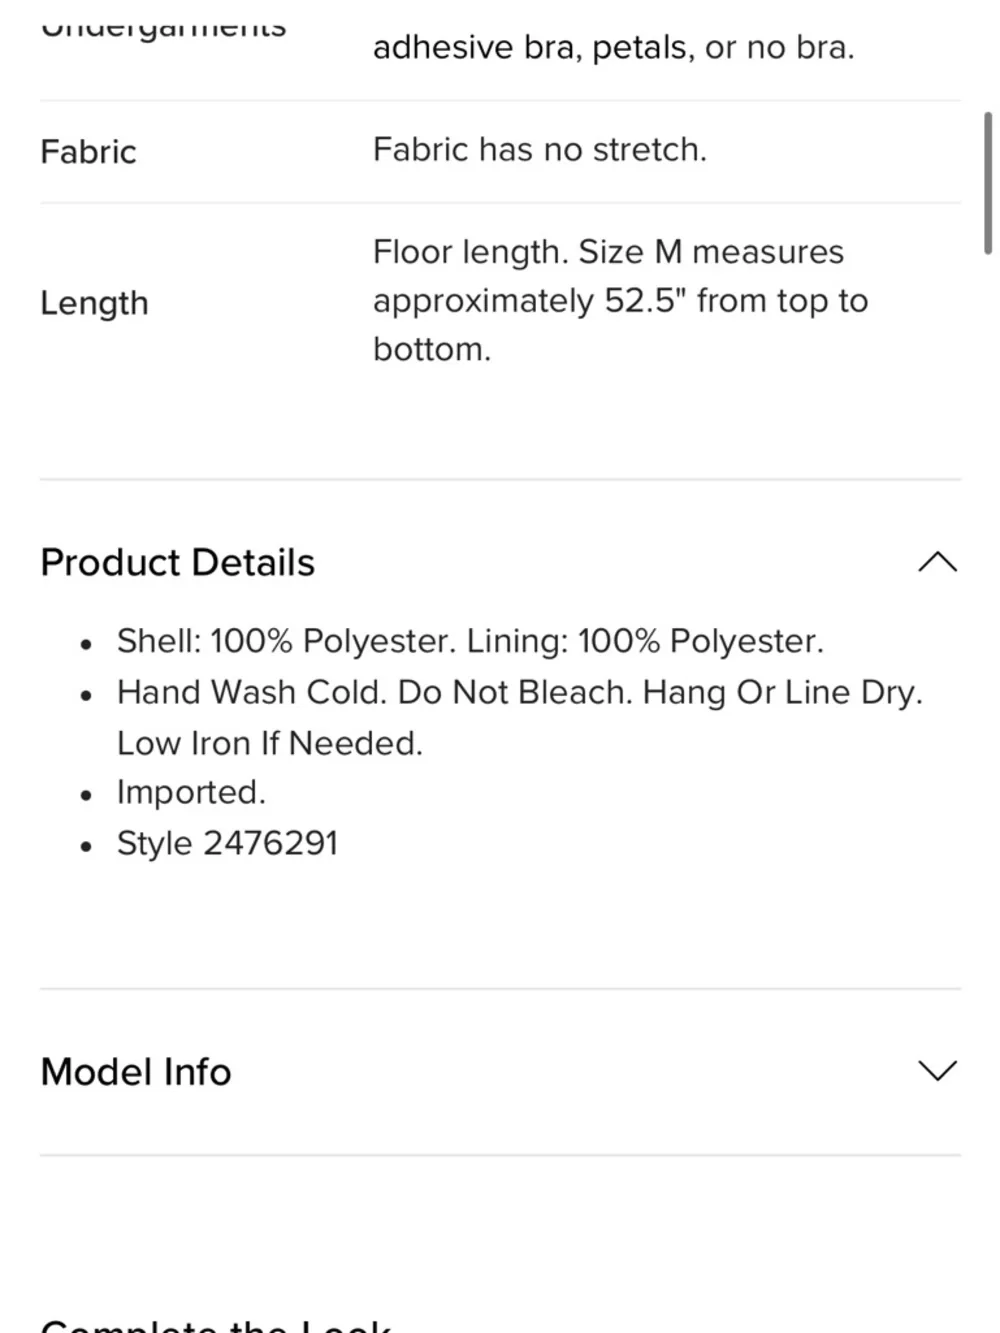Click the word 'bottom.' in the Length description
This screenshot has height=1333, width=1000.
tap(432, 349)
